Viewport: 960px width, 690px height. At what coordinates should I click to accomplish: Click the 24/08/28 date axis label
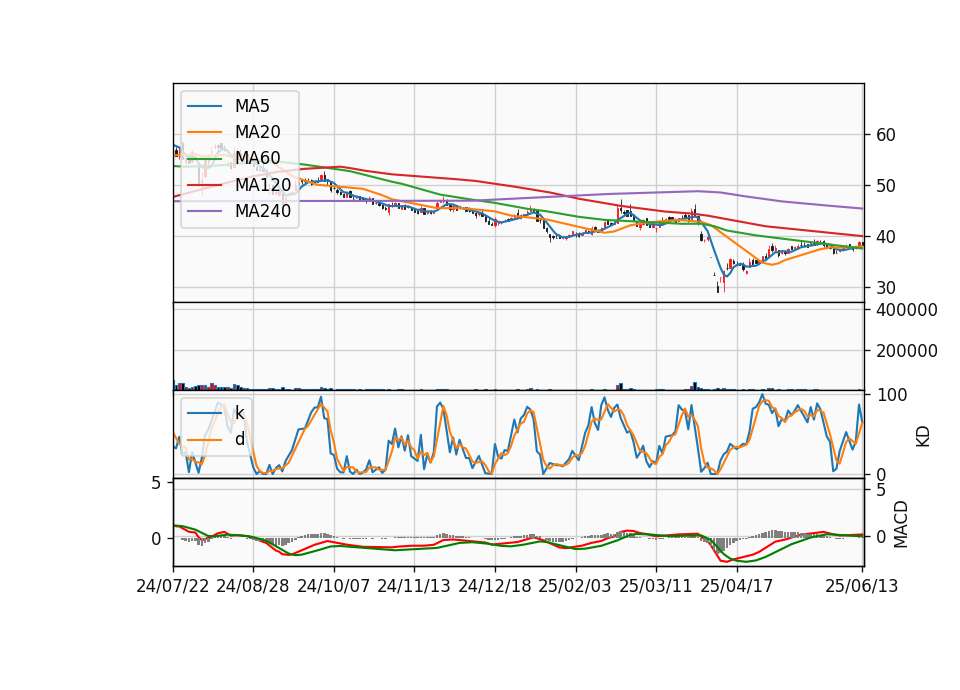click(253, 586)
